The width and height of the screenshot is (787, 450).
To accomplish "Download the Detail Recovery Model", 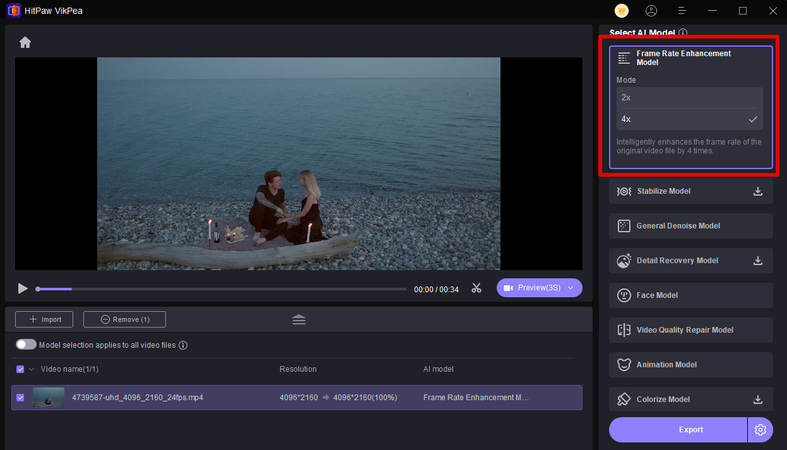I will pos(758,261).
